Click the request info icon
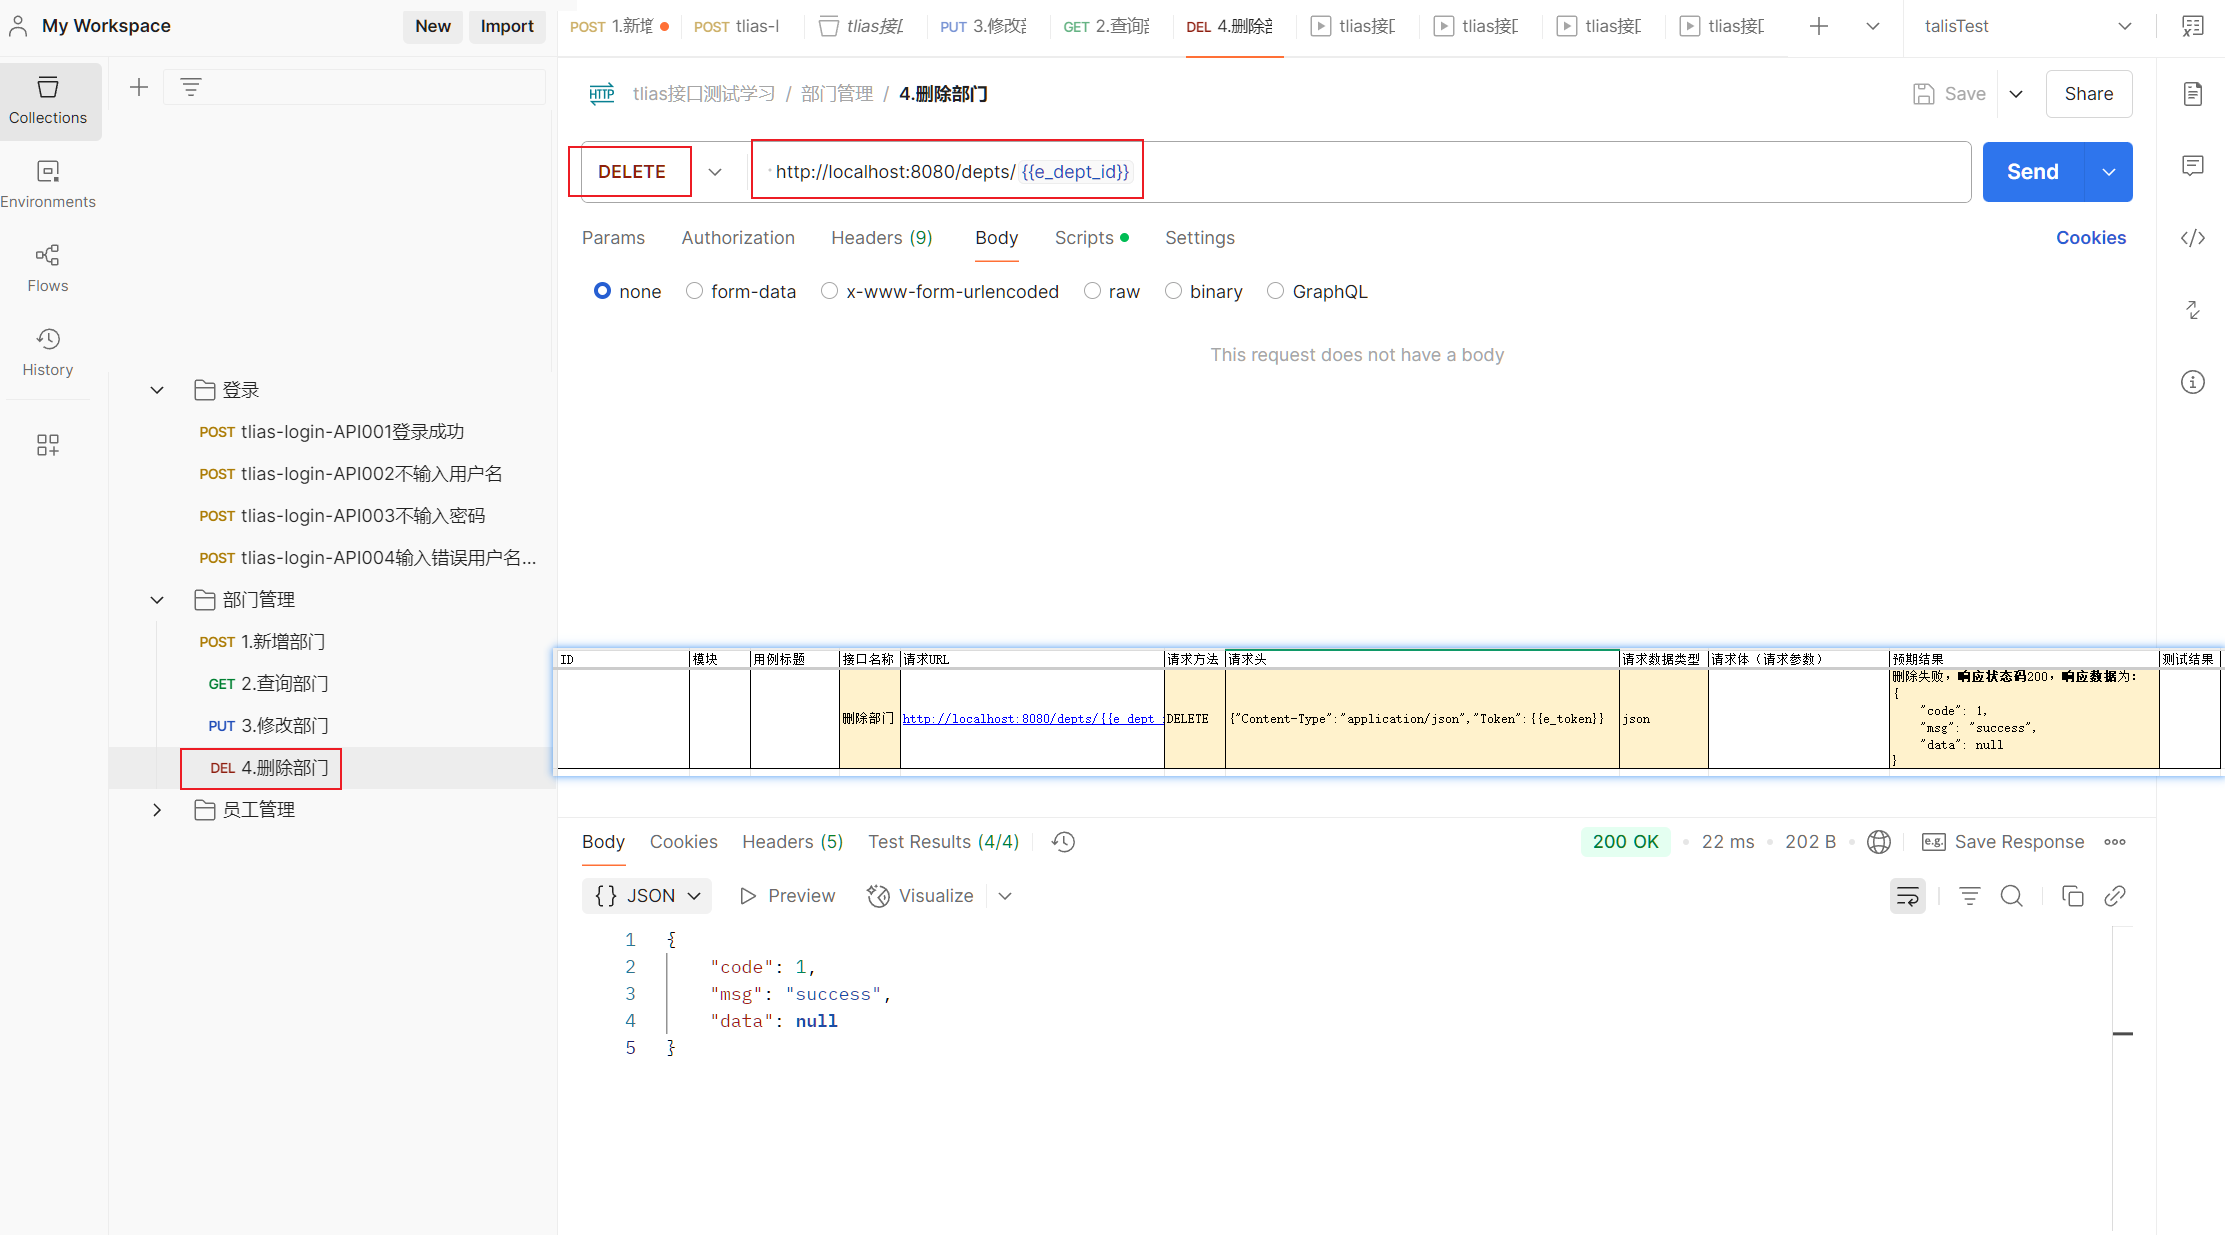 (2192, 382)
